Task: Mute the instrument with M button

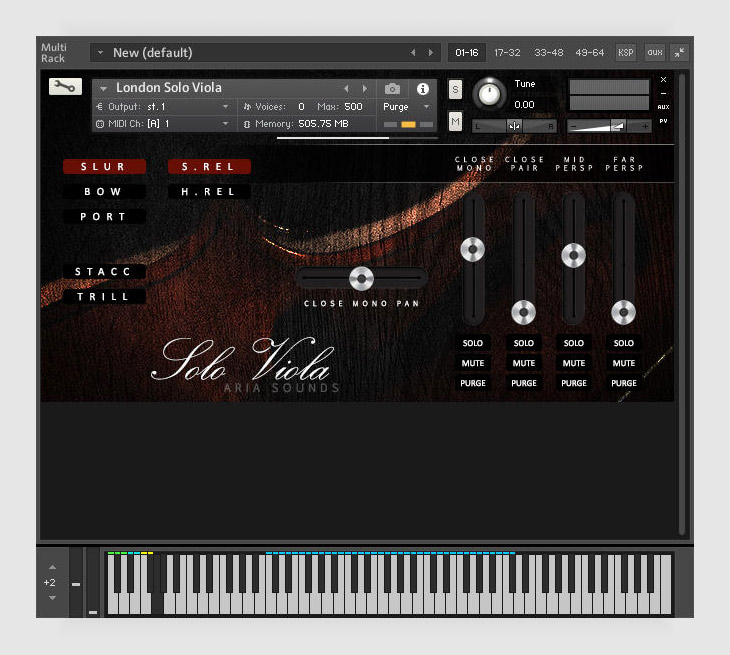Action: tap(455, 122)
